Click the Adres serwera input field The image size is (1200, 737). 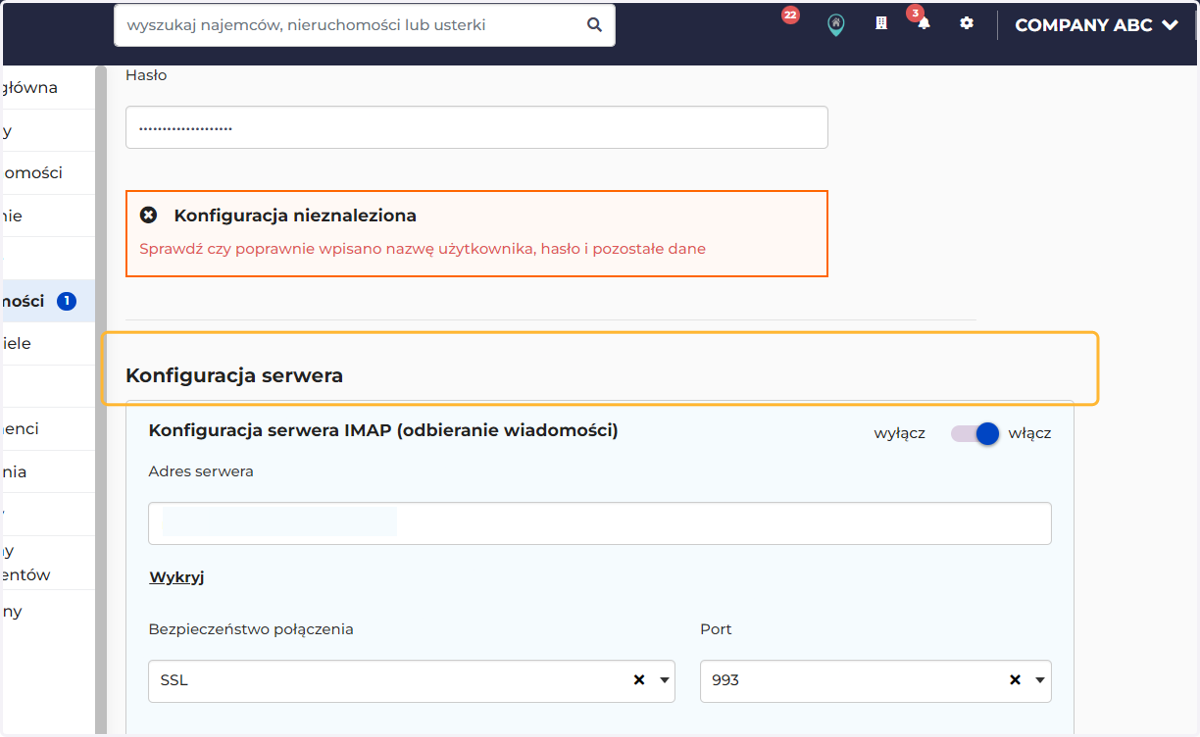599,523
